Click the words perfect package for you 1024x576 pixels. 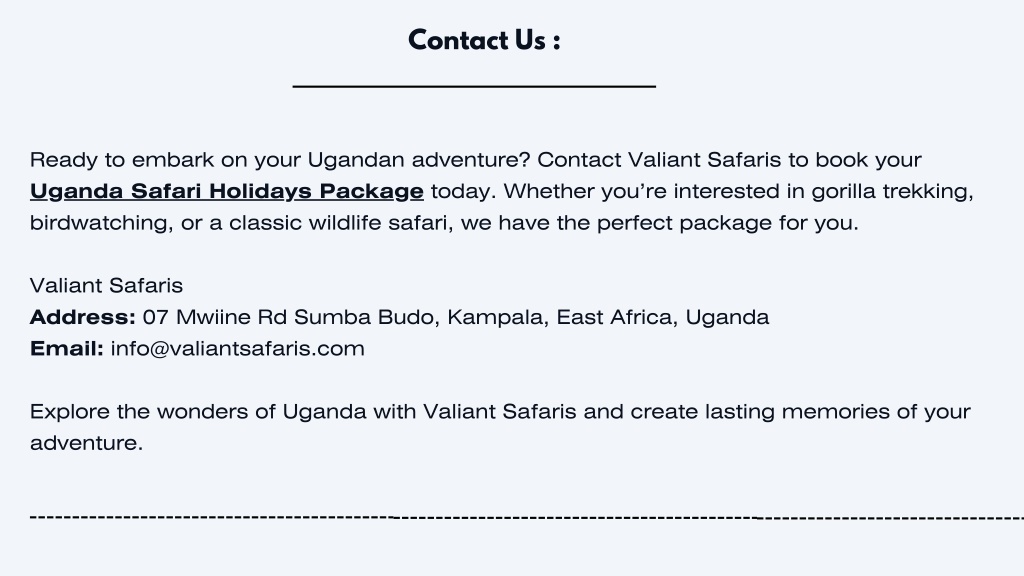tap(728, 223)
